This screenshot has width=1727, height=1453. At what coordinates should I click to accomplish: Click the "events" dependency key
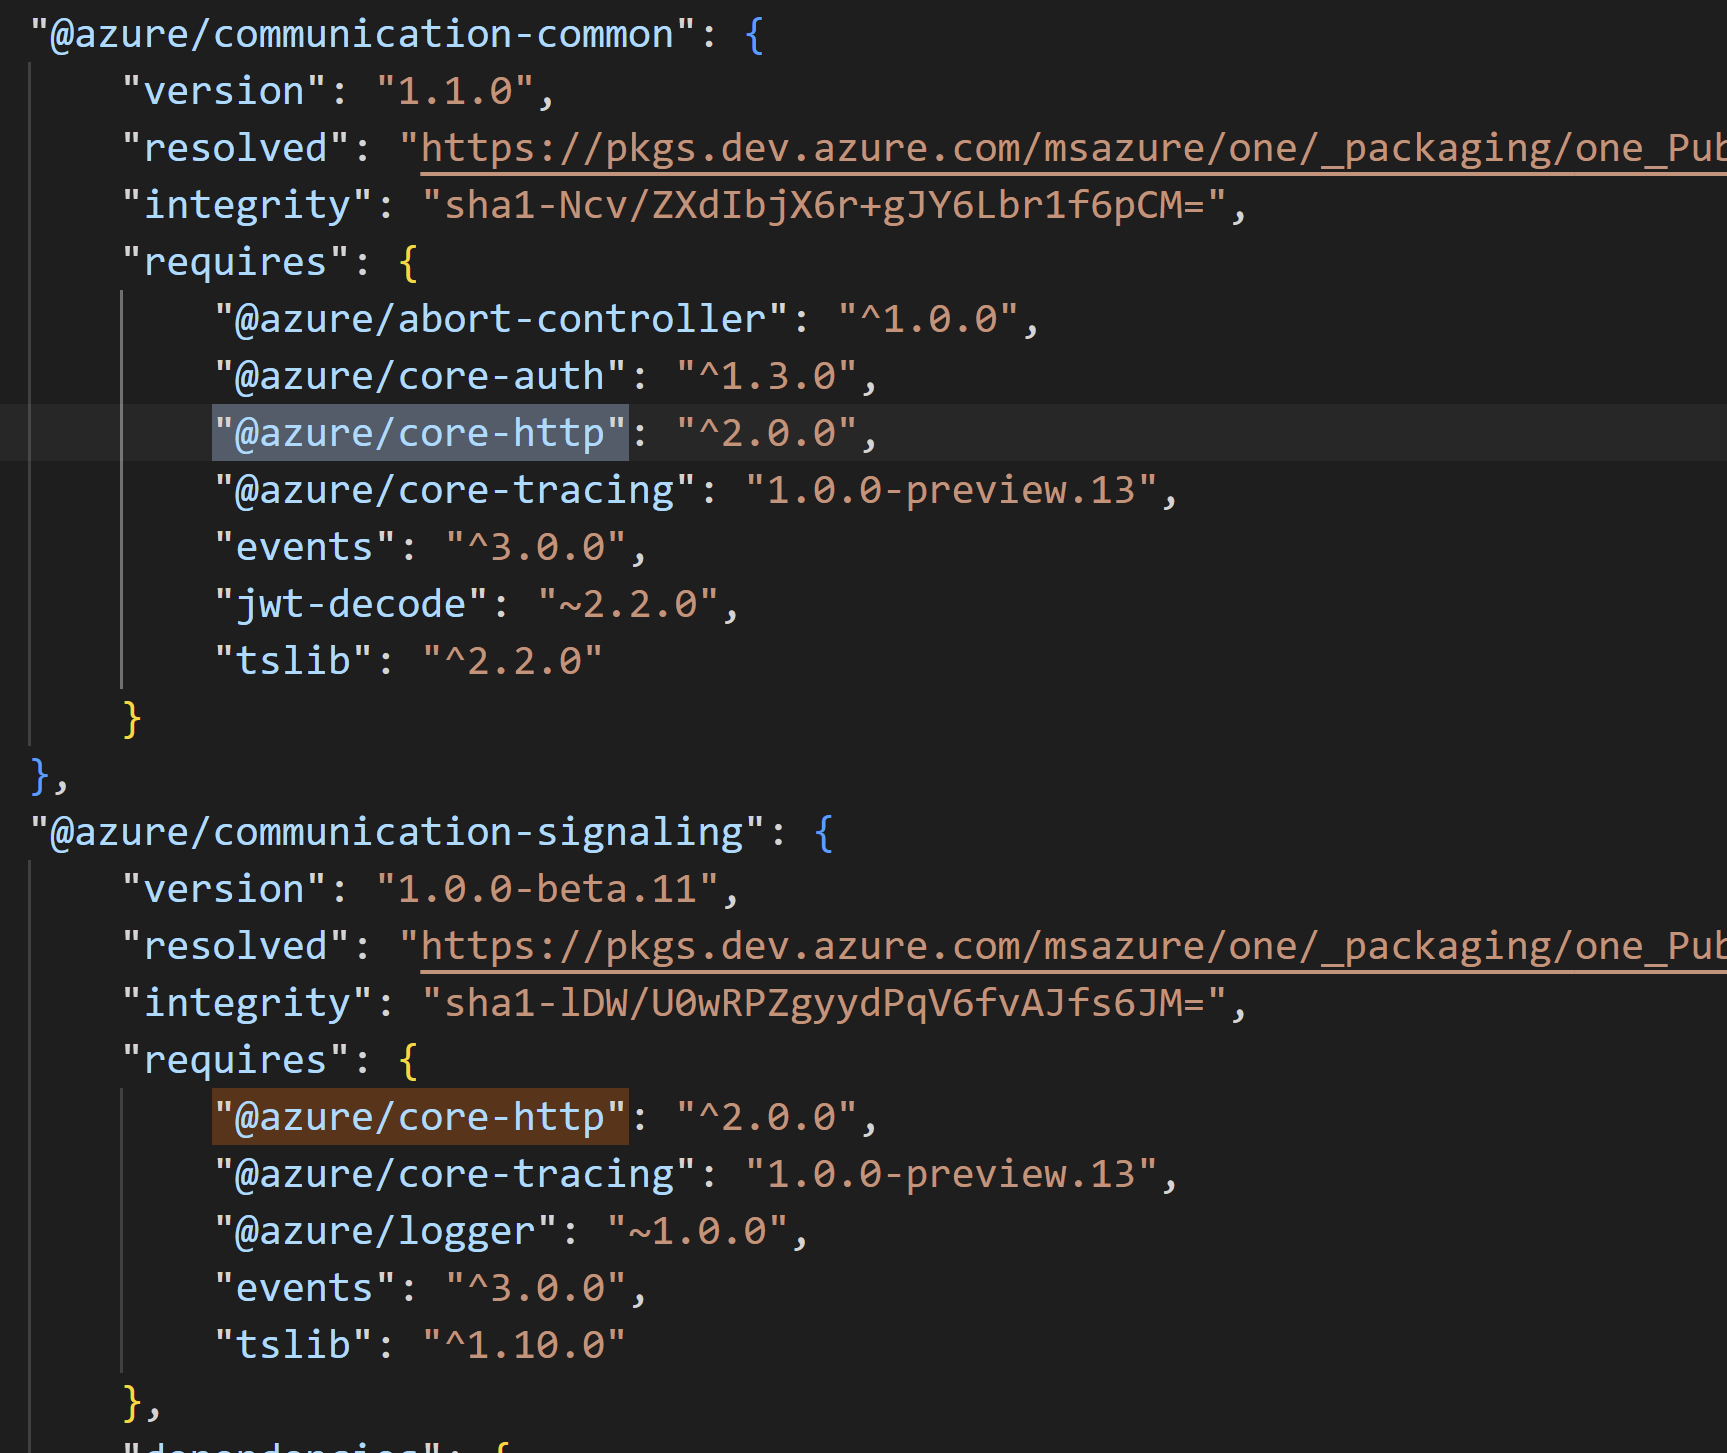303,546
